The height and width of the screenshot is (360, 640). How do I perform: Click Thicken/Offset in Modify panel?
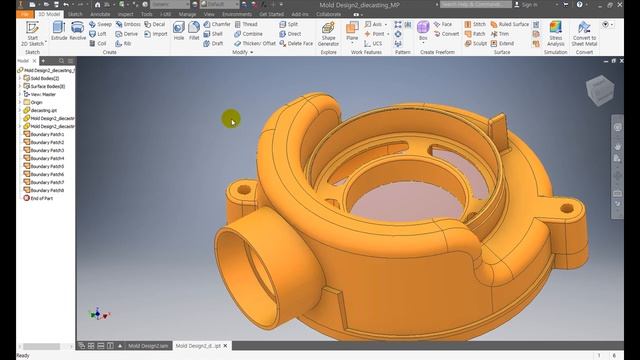[255, 43]
